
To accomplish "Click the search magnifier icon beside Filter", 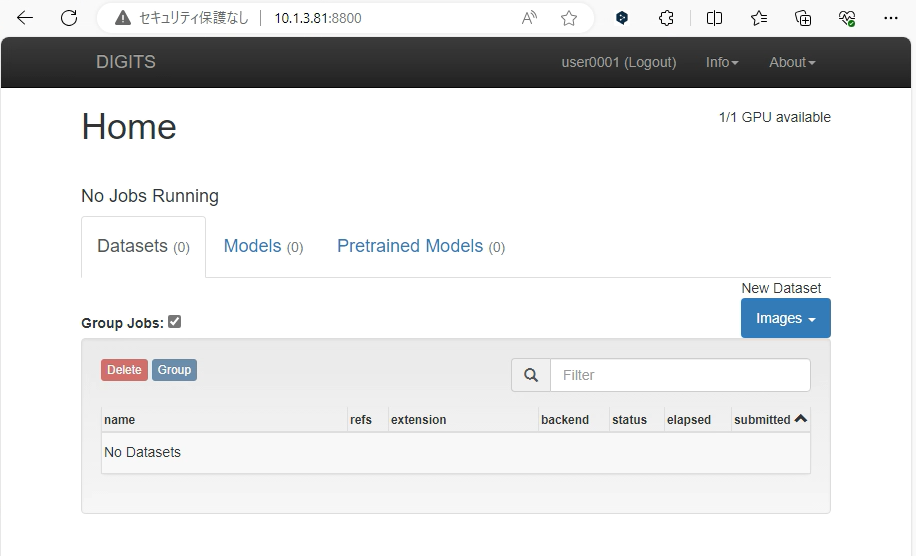I will tap(531, 375).
